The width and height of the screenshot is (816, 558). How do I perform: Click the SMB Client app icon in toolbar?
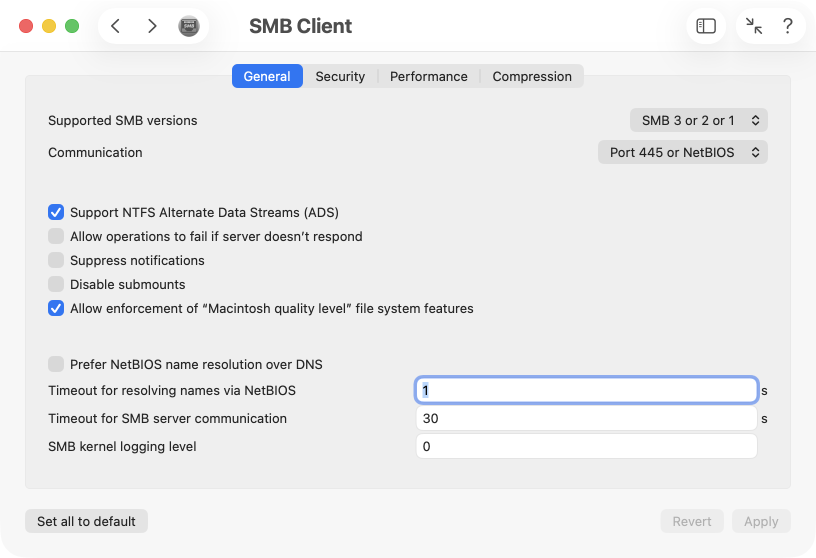189,26
